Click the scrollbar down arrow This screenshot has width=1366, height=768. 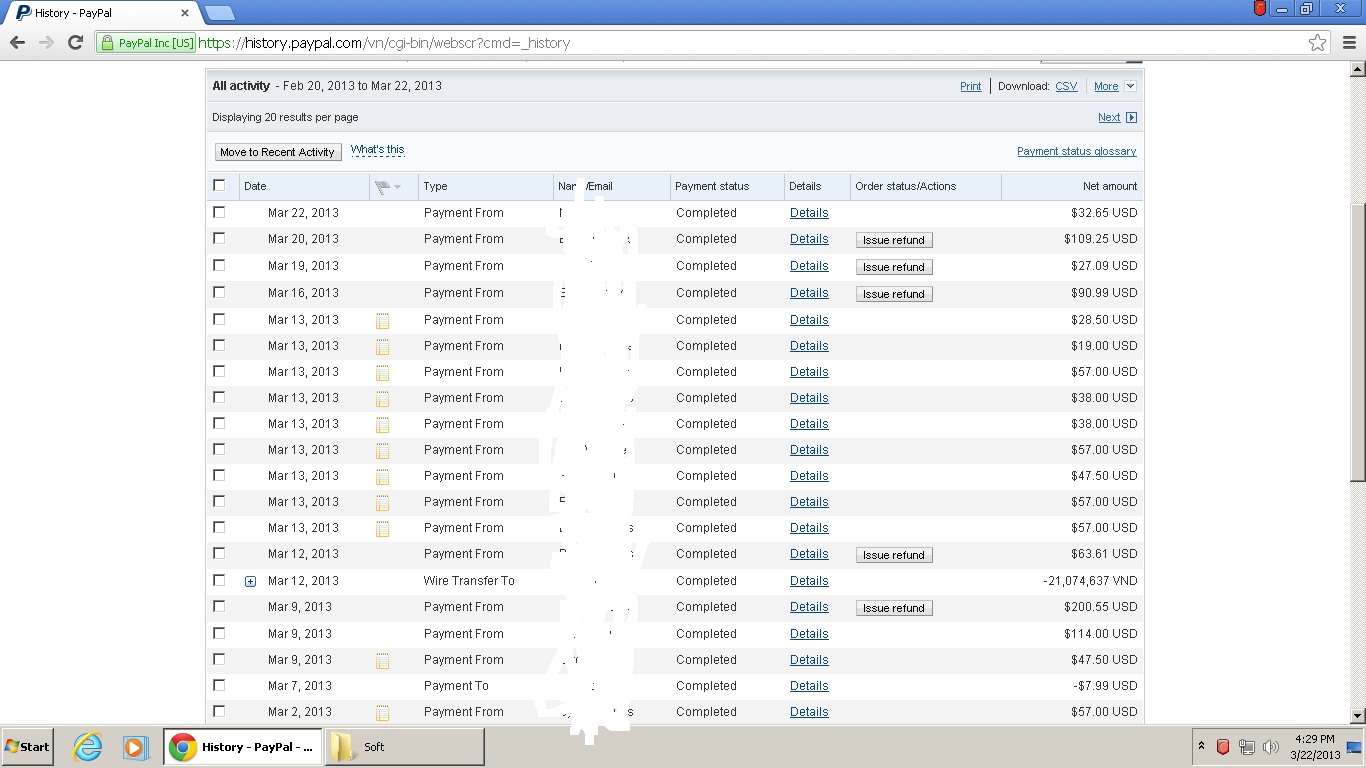point(1358,716)
